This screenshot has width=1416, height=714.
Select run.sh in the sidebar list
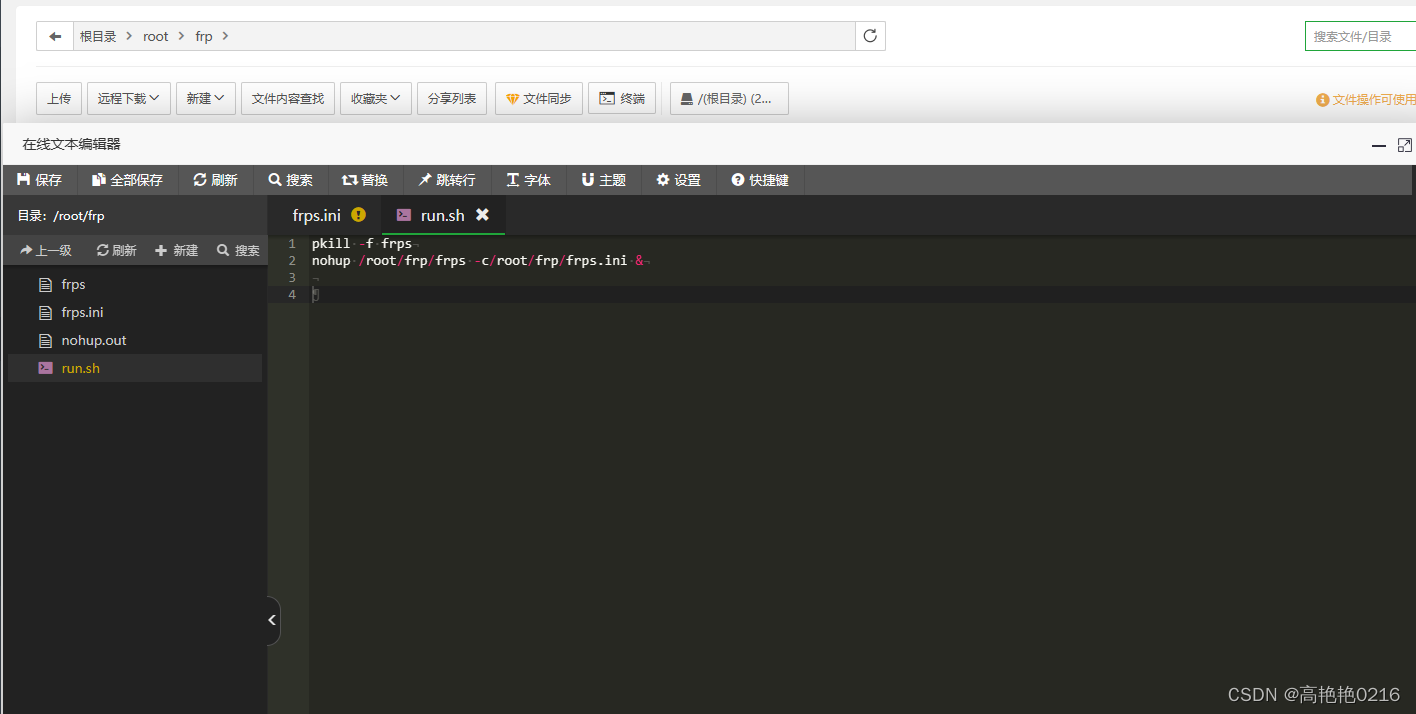(x=135, y=368)
